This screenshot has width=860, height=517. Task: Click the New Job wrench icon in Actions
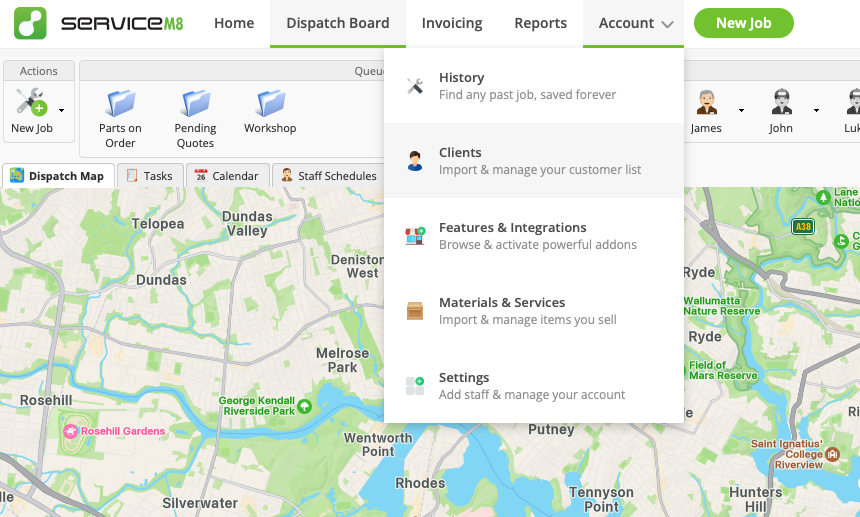click(31, 102)
